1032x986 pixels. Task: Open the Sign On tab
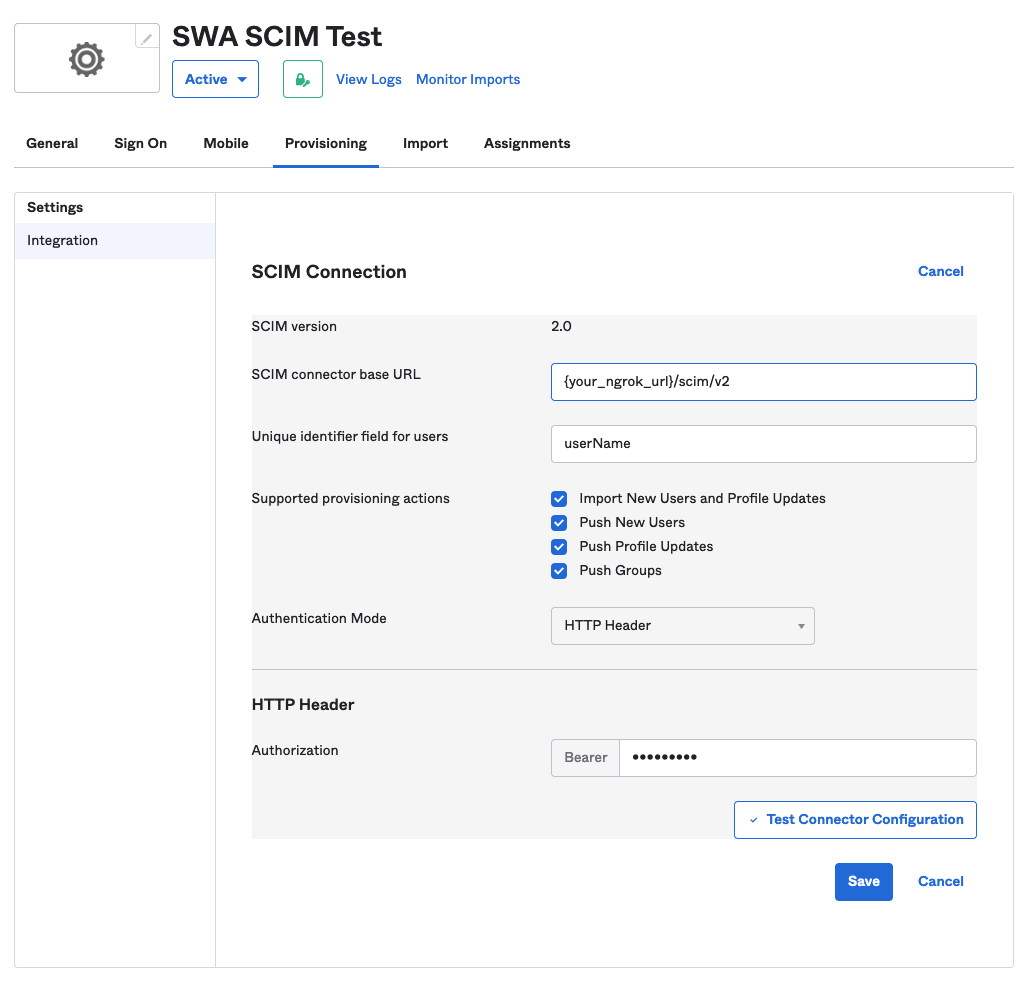pos(140,144)
